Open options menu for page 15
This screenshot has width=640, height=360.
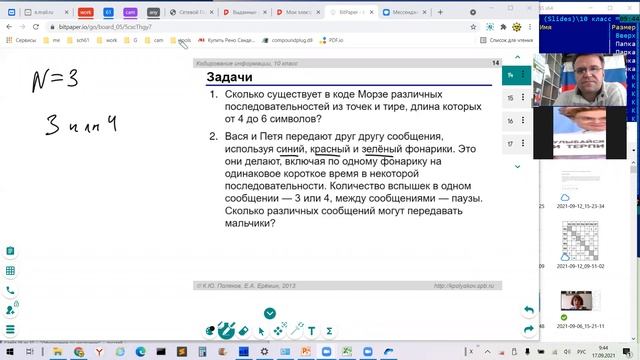tap(523, 97)
